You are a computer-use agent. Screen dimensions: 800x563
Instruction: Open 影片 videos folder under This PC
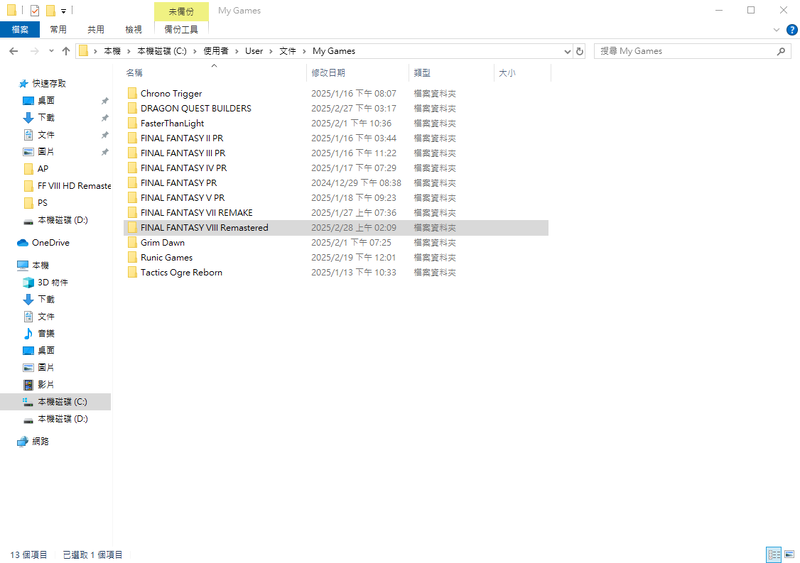click(x=46, y=384)
